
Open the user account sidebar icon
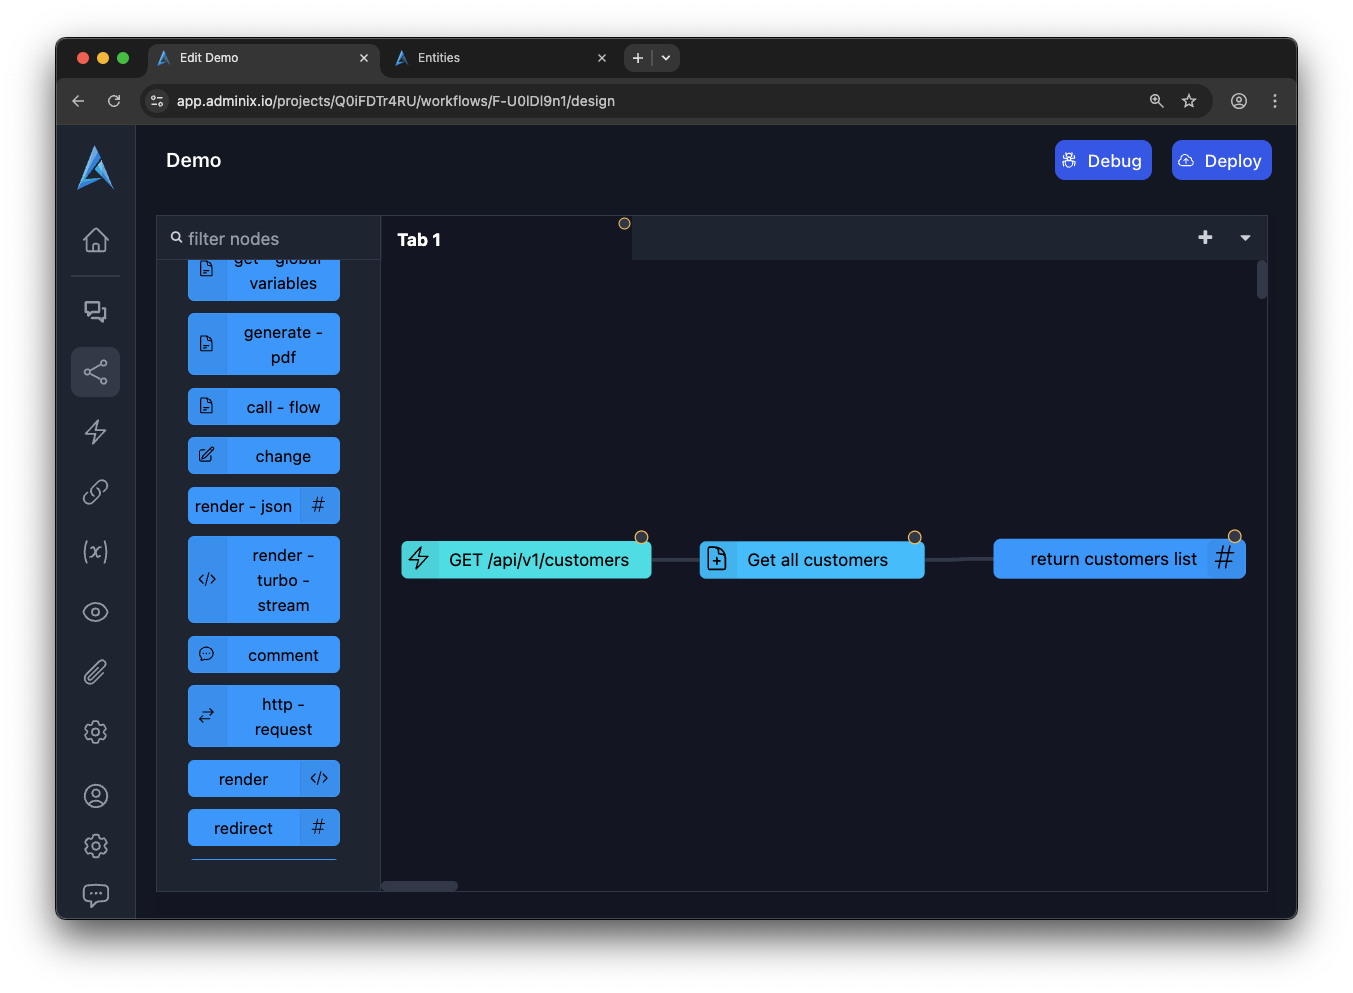tap(96, 796)
